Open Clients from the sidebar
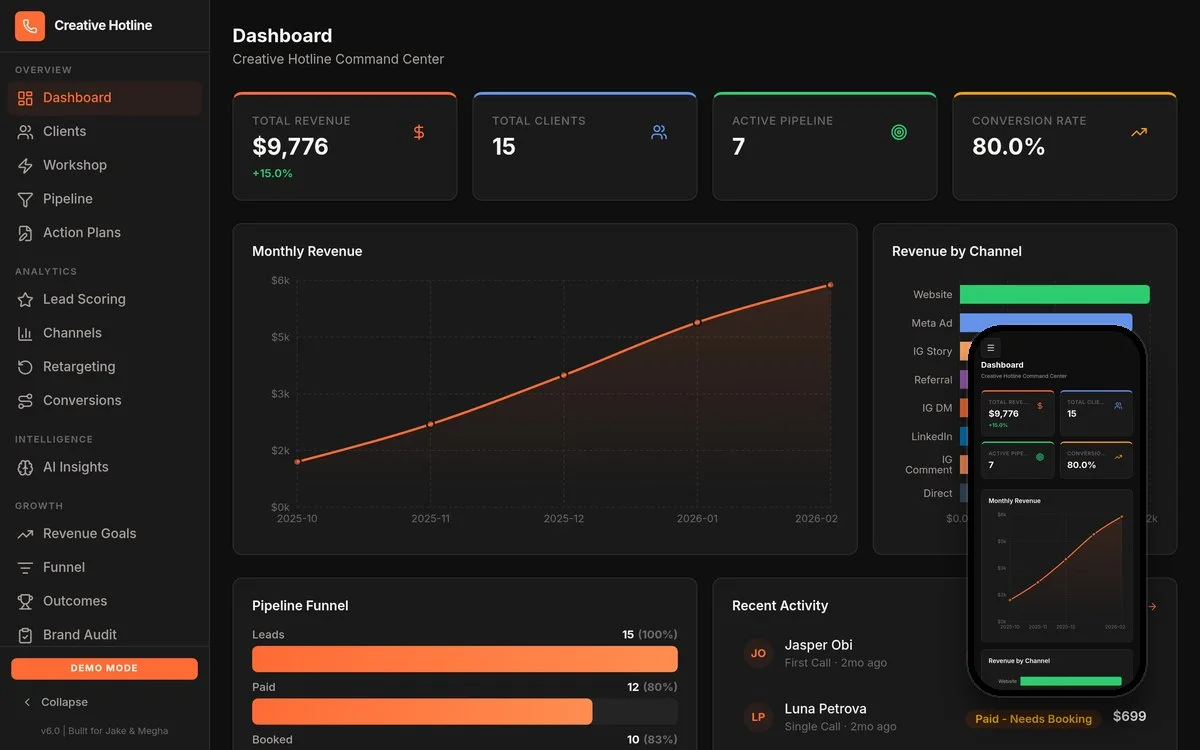 105,132
